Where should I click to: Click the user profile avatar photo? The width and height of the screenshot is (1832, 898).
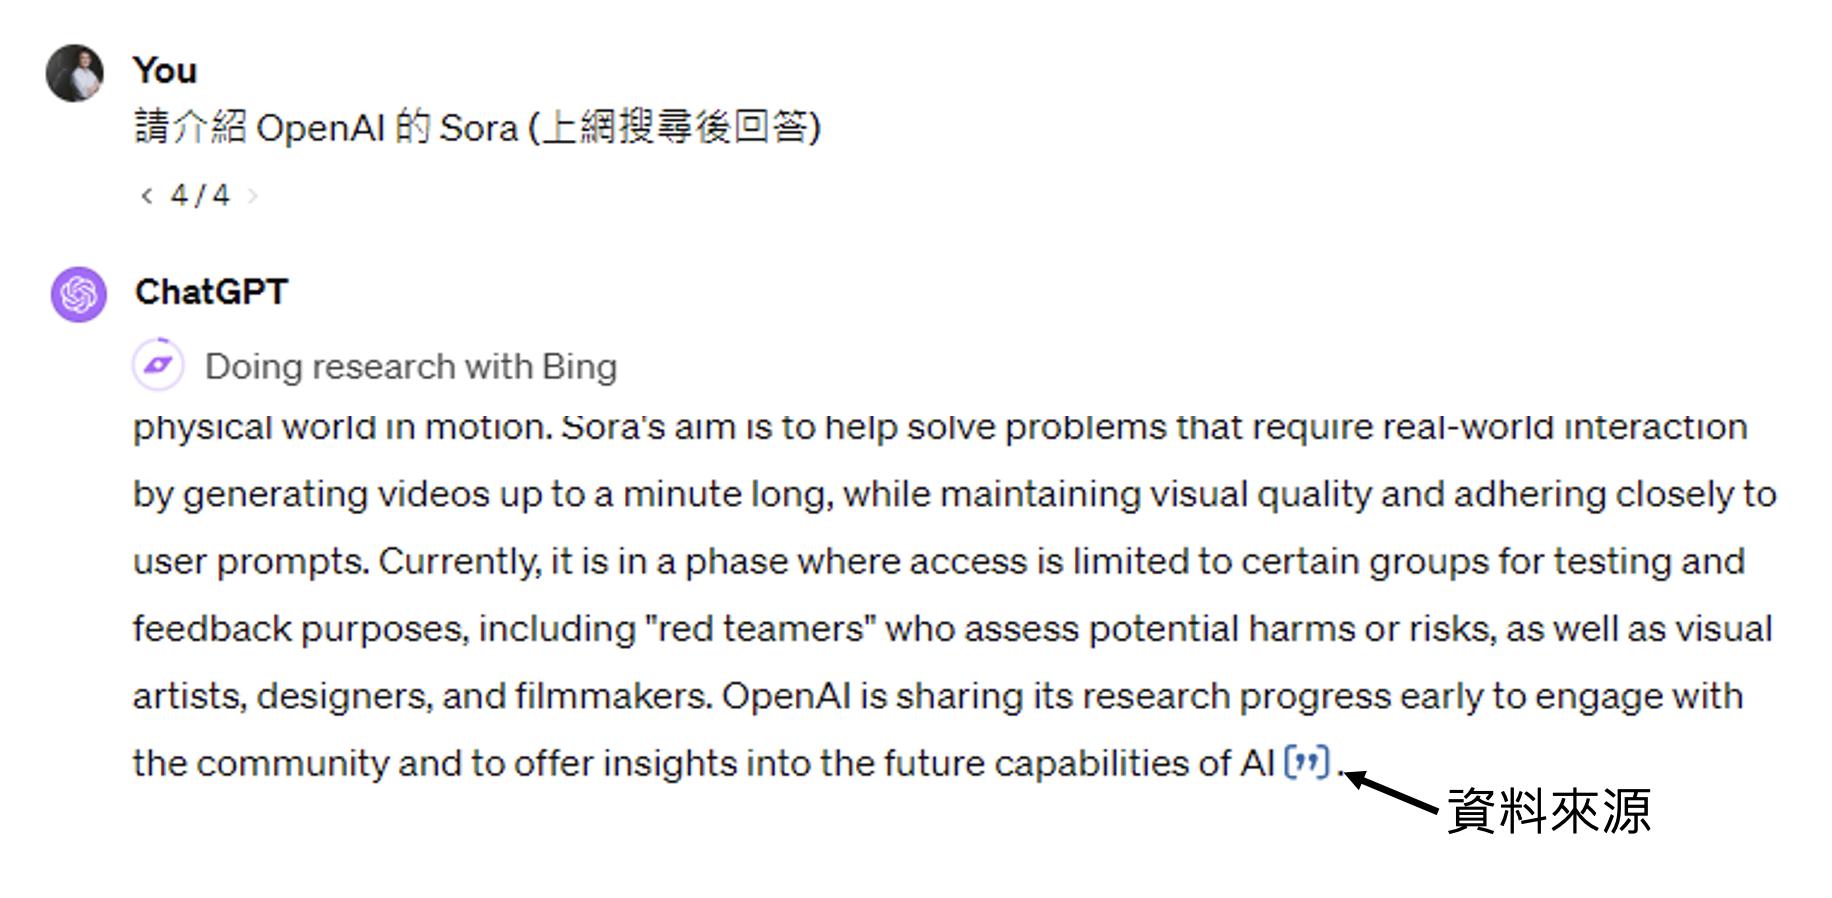[75, 73]
